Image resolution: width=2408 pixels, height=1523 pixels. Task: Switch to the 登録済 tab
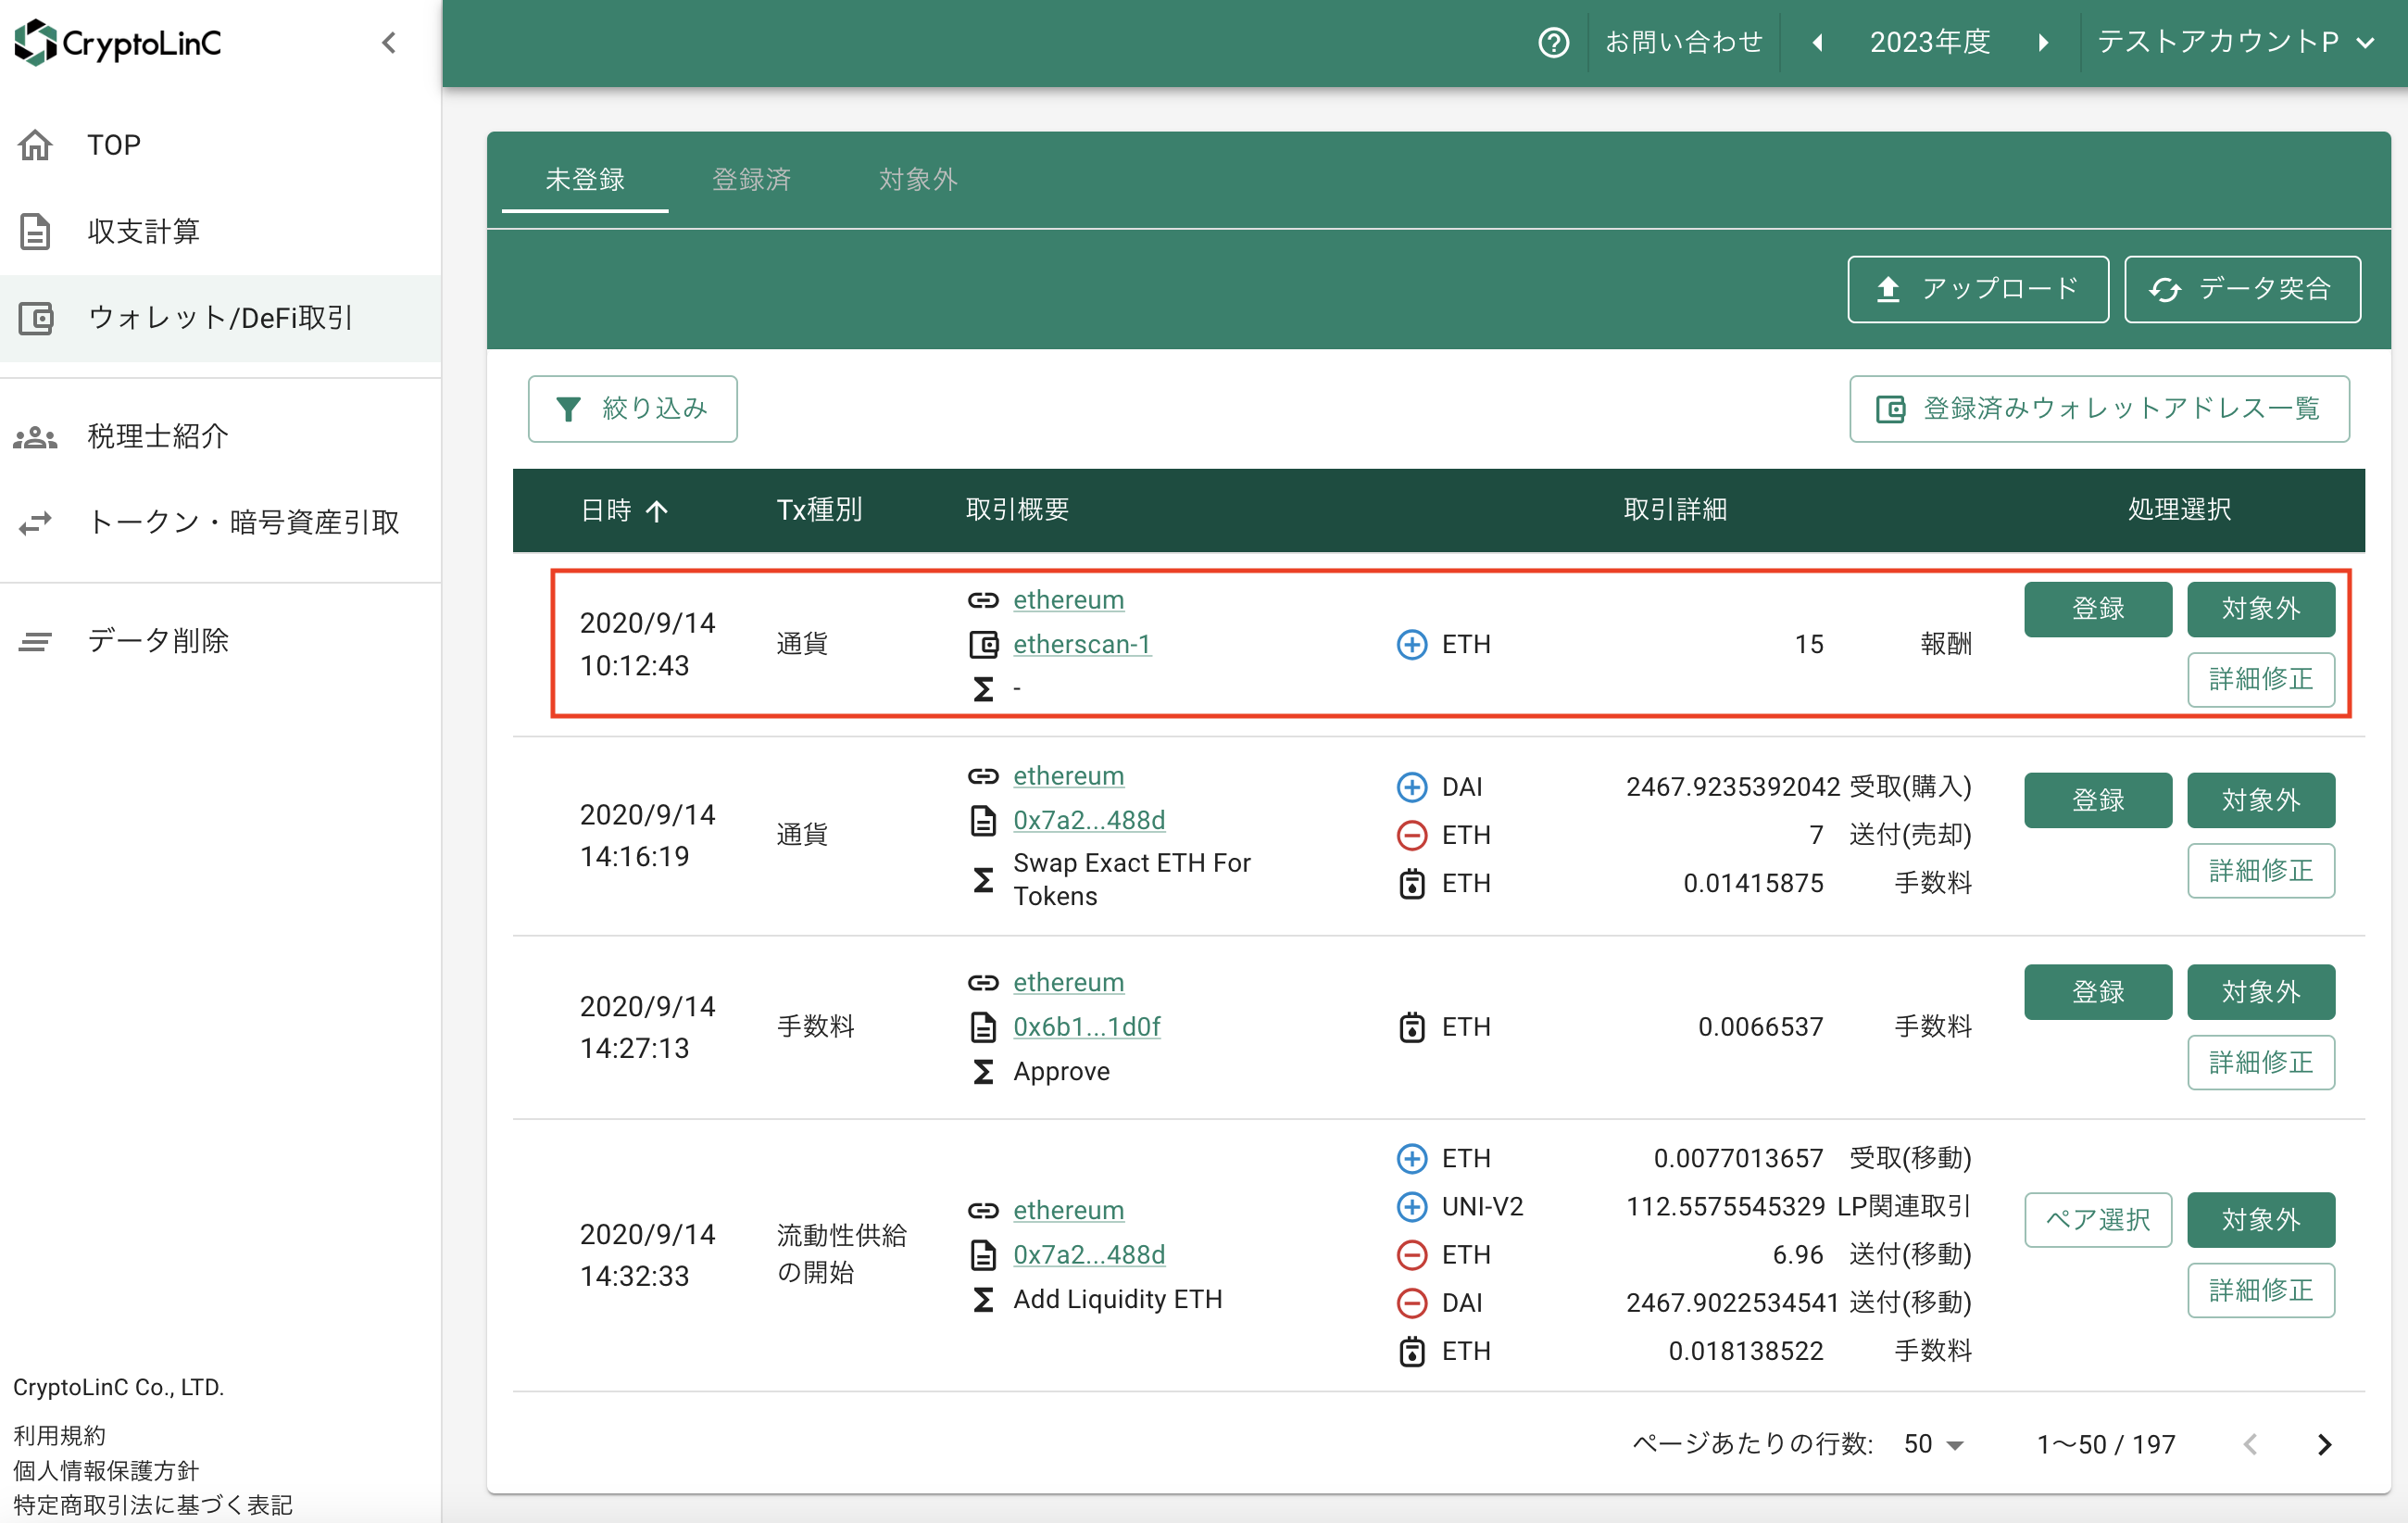[751, 179]
